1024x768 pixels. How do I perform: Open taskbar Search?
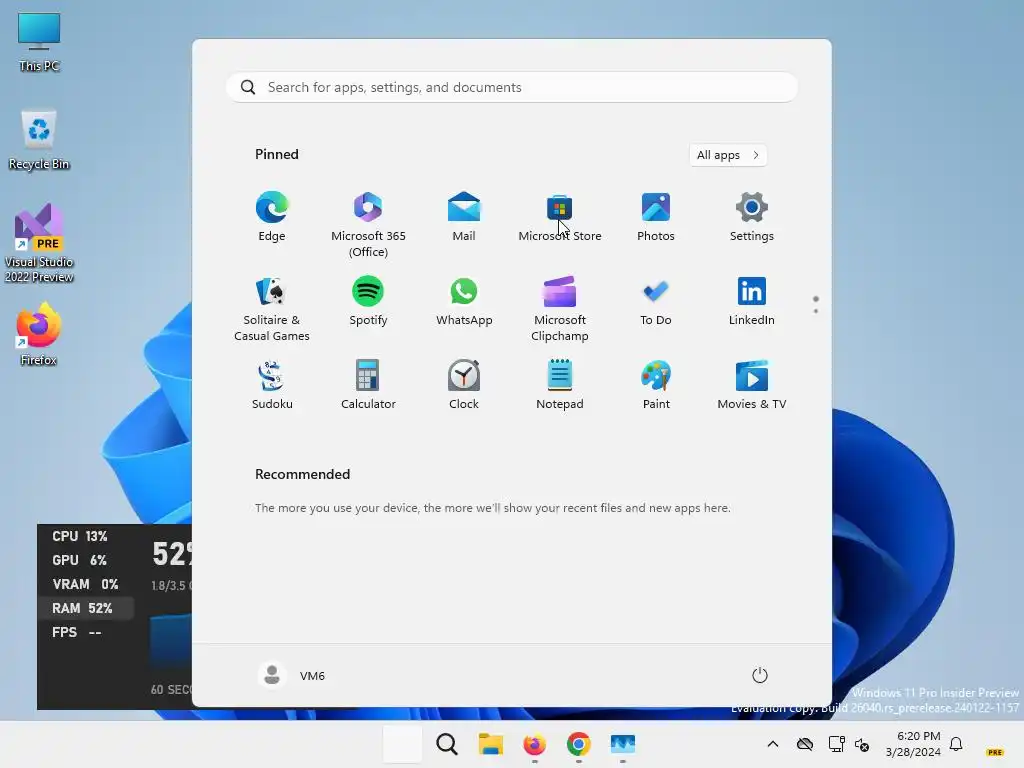(447, 744)
